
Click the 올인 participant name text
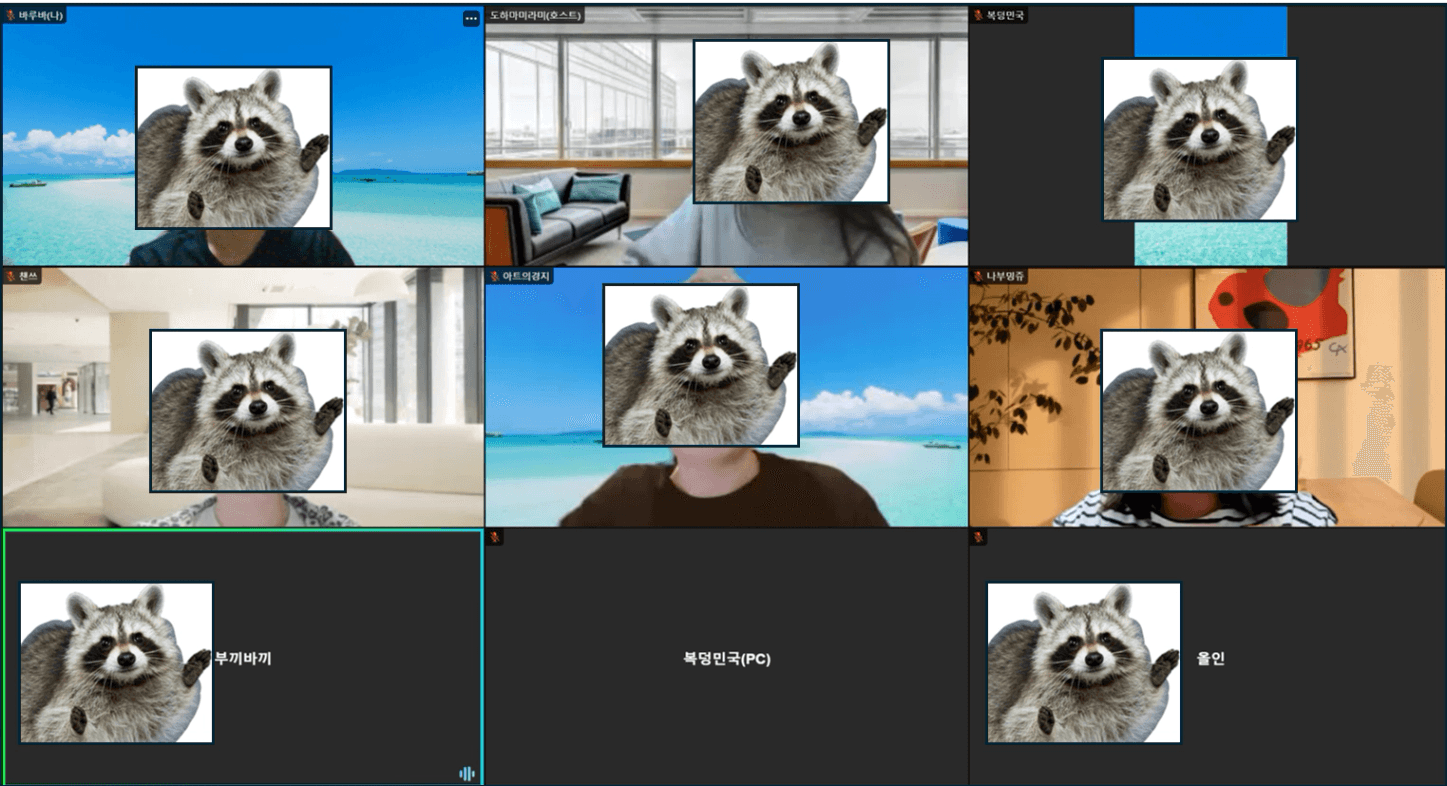click(1210, 658)
